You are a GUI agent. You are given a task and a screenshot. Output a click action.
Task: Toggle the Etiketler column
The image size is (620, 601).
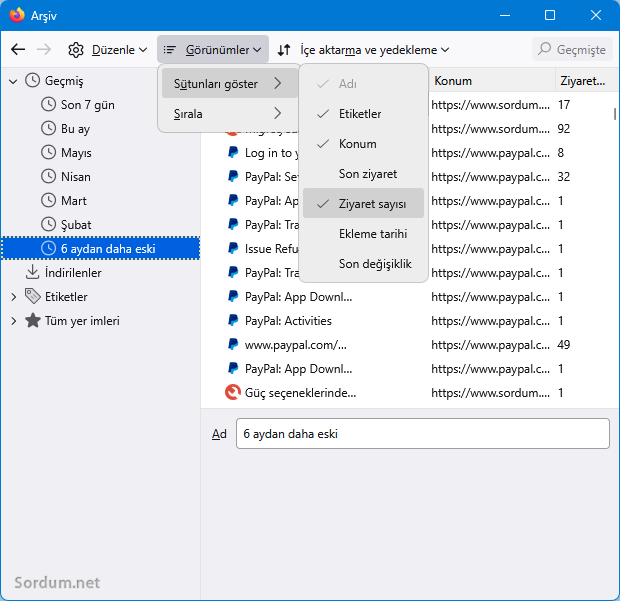coord(363,114)
